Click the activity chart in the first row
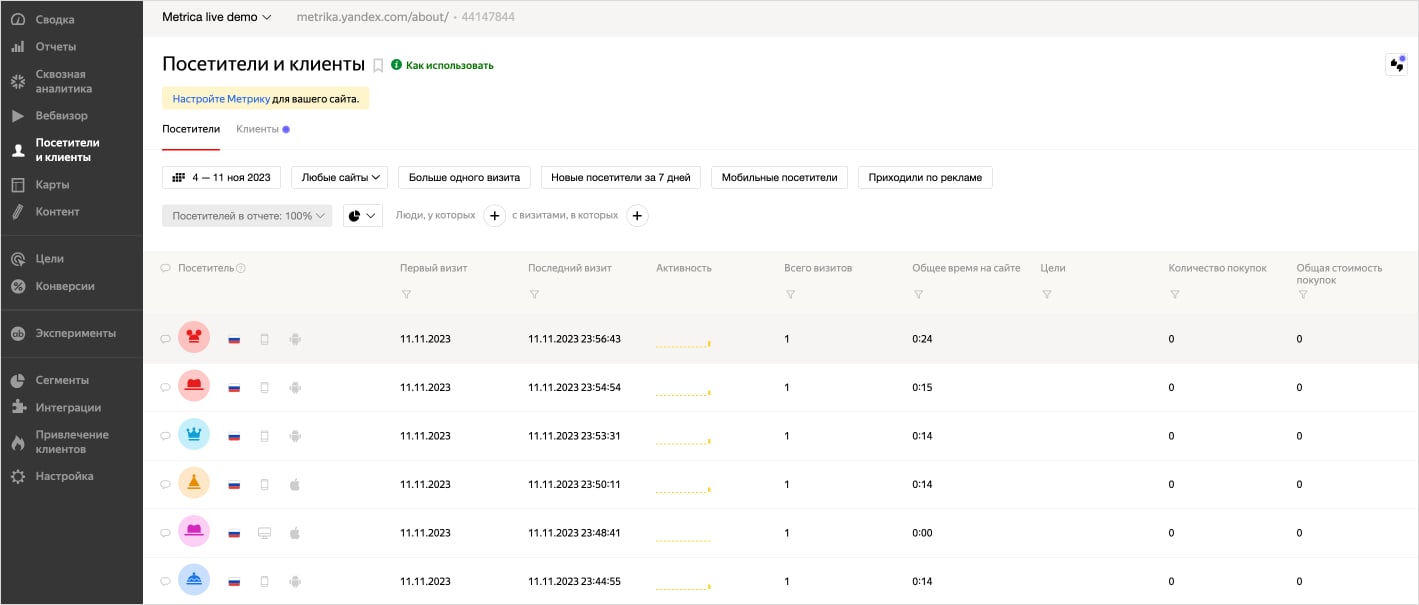The width and height of the screenshot is (1419, 605). (683, 342)
